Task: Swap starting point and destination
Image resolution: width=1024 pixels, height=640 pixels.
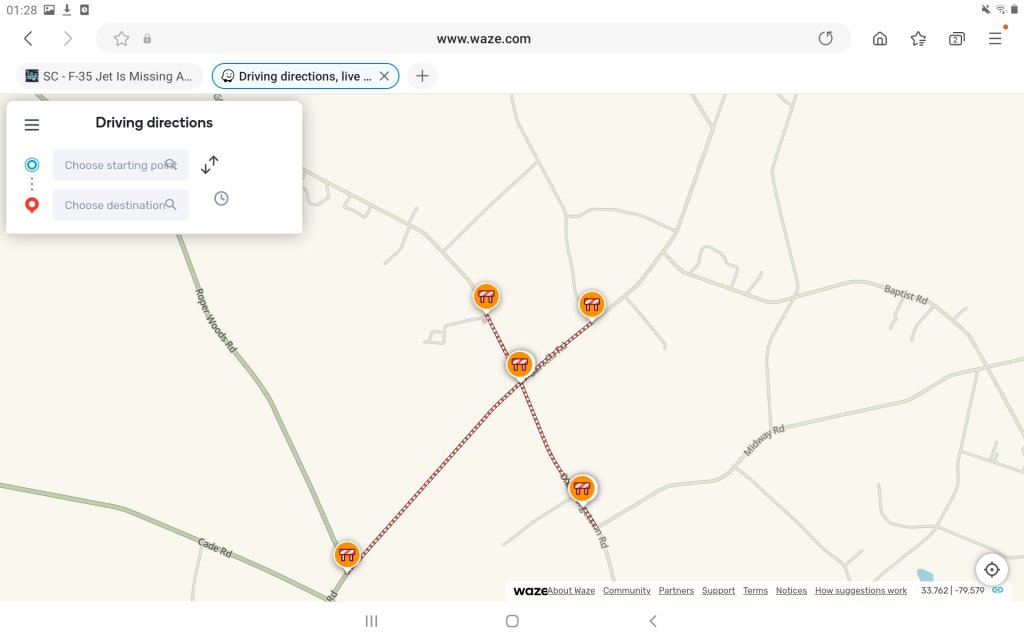Action: (210, 165)
